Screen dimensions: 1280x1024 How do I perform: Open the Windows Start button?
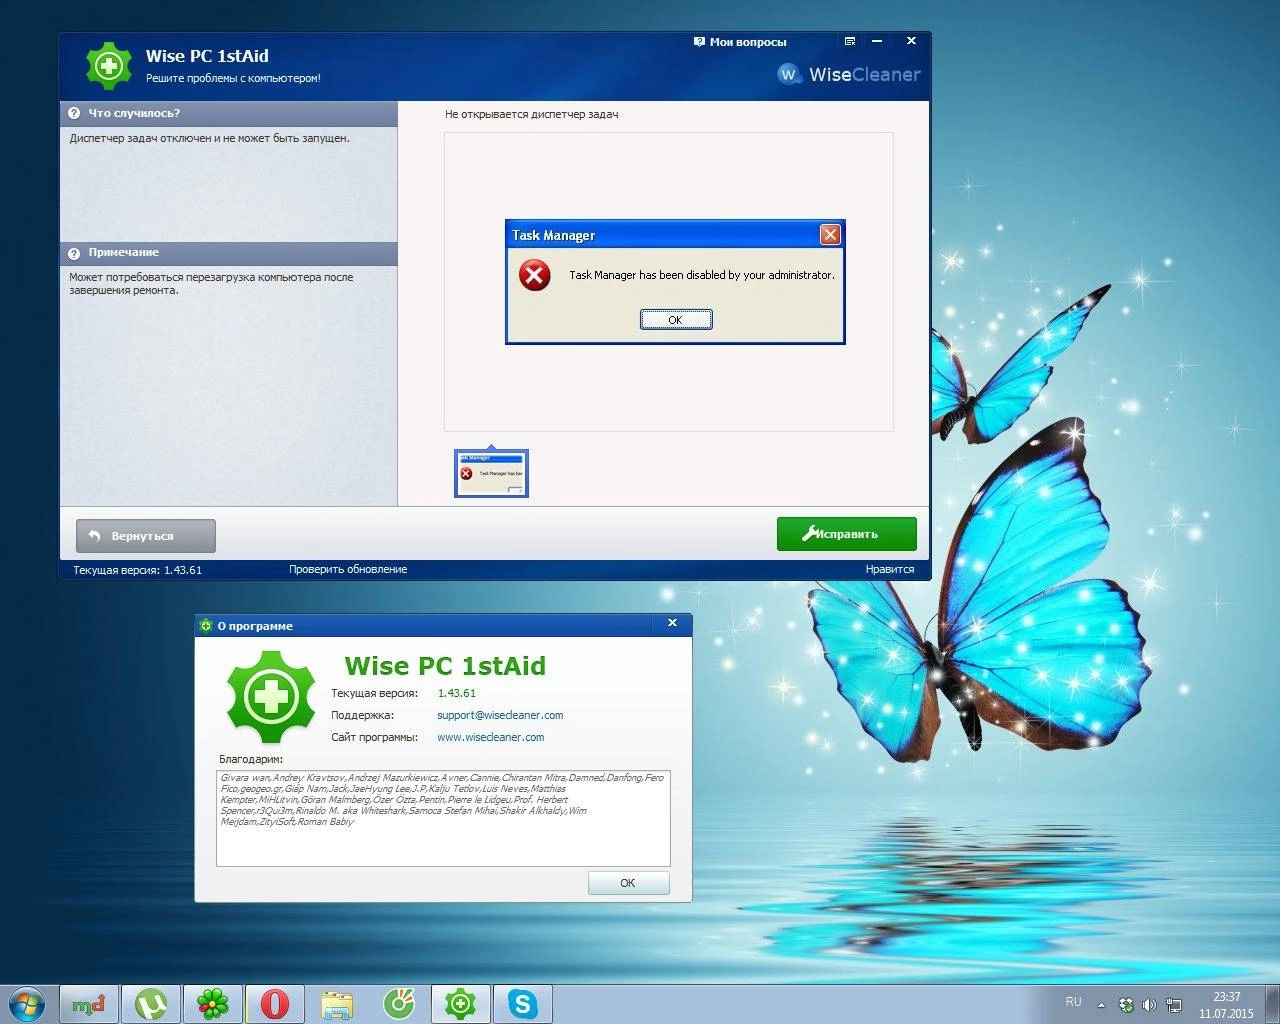26,1003
